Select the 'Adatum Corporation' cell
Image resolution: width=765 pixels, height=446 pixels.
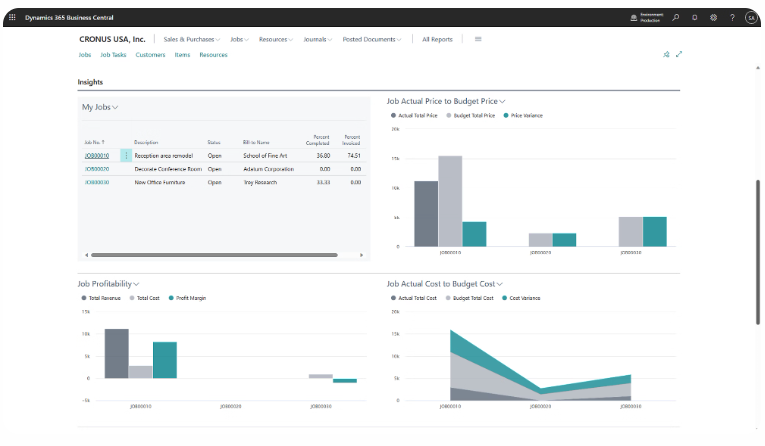tap(268, 169)
